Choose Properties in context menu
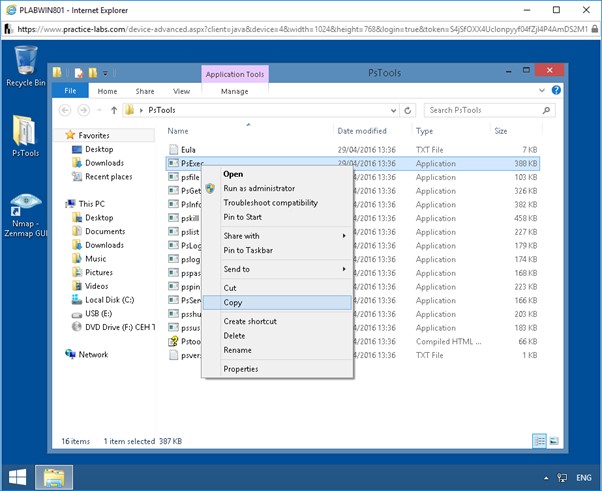The image size is (602, 491). (x=277, y=369)
